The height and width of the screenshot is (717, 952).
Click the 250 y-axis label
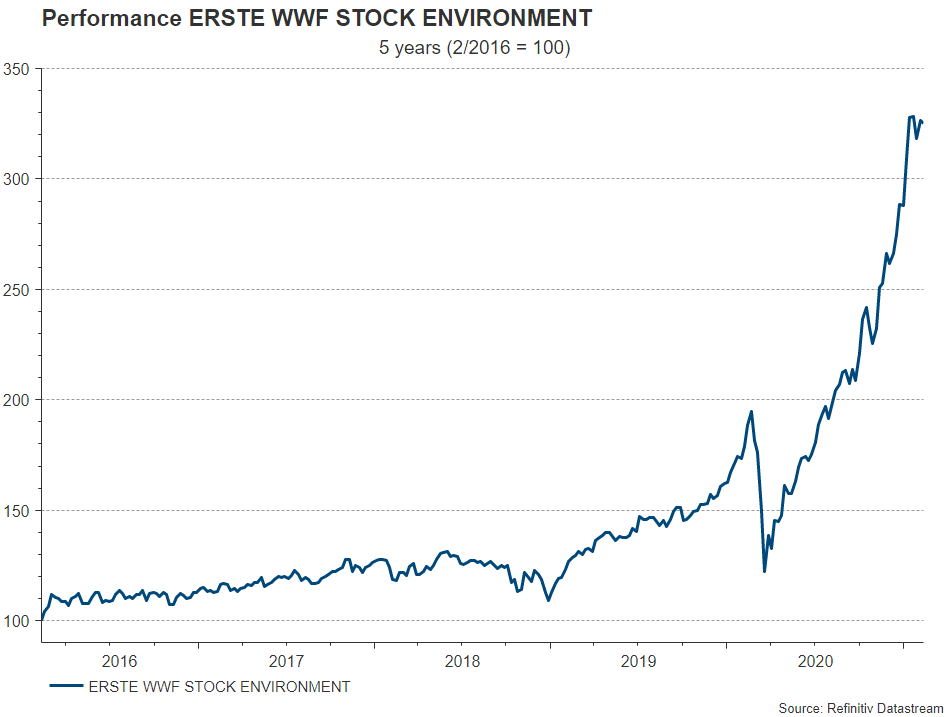[19, 290]
